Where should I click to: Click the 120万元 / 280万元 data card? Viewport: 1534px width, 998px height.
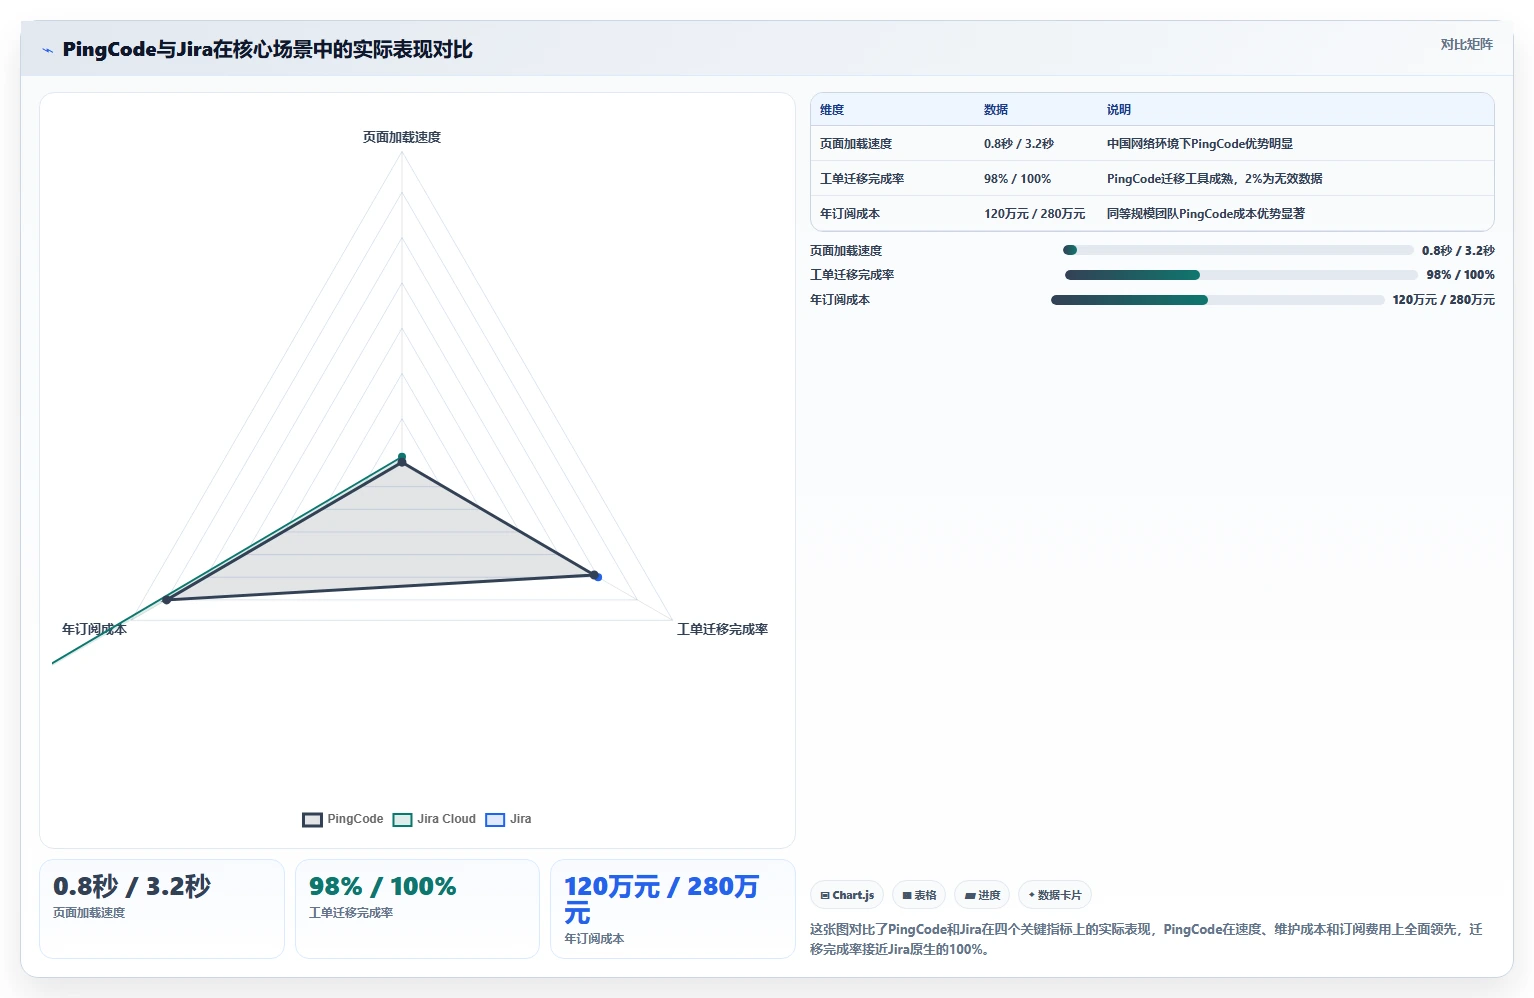click(x=673, y=908)
